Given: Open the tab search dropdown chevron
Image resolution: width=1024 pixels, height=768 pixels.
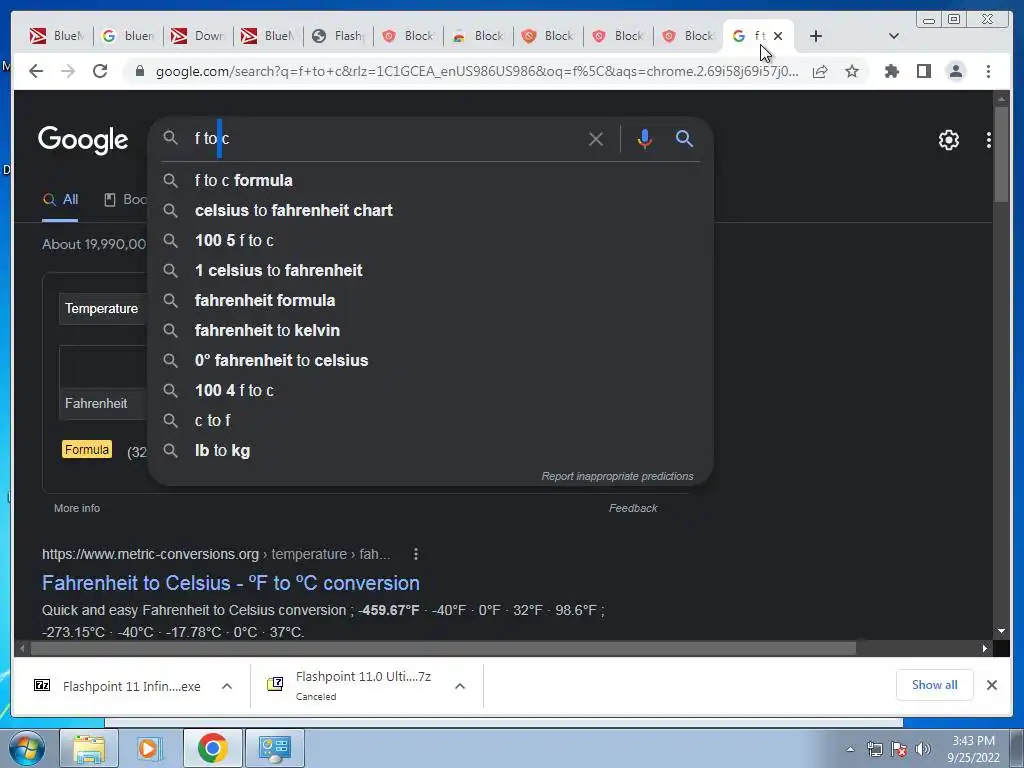Looking at the screenshot, I should coord(893,36).
